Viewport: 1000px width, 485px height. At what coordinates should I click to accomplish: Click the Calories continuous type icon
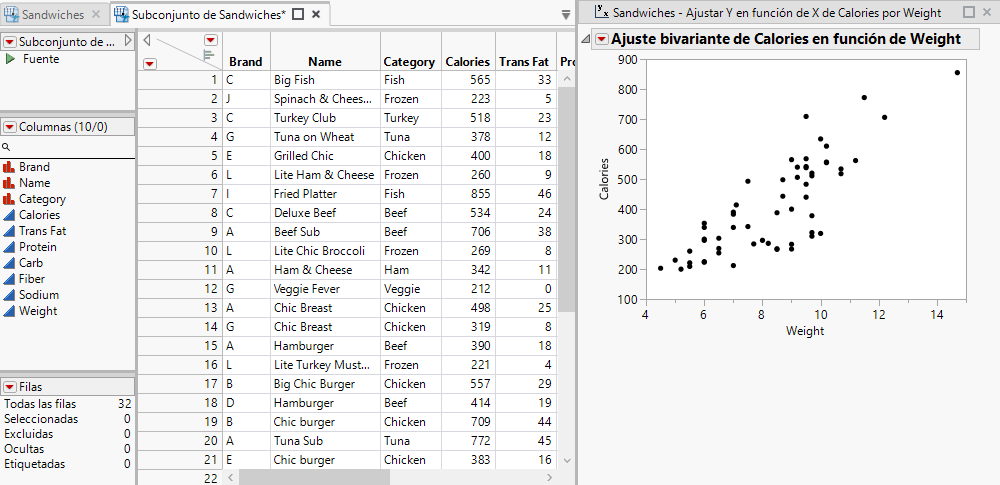coord(9,214)
